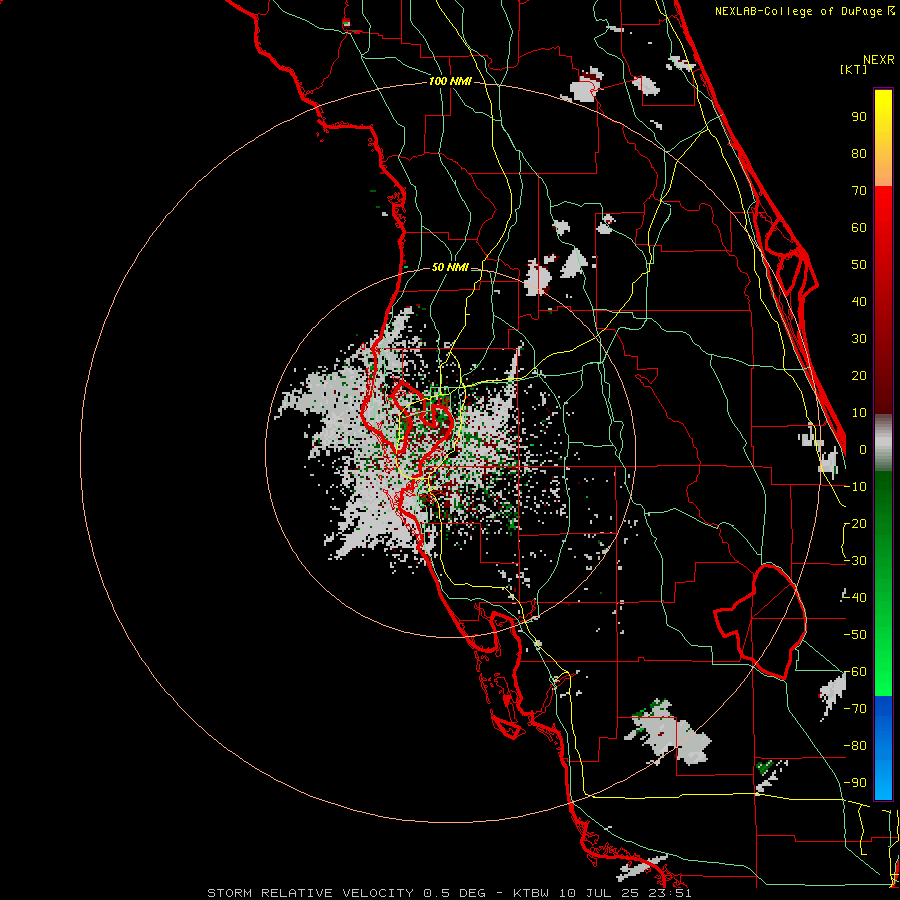Click the -40 scale value
The width and height of the screenshot is (900, 900).
(855, 598)
